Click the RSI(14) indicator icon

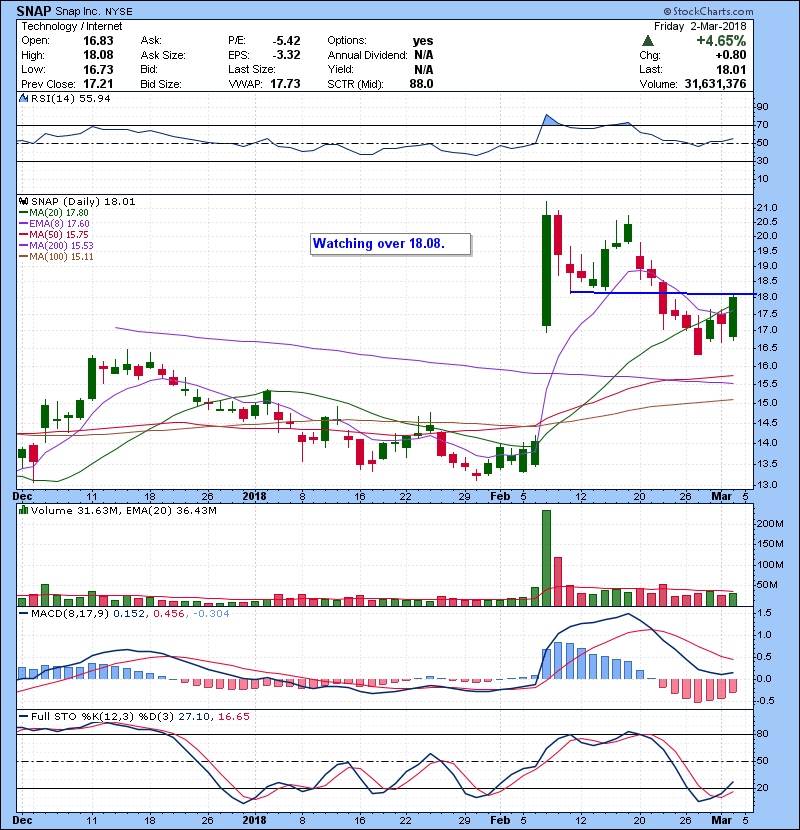click(x=23, y=98)
